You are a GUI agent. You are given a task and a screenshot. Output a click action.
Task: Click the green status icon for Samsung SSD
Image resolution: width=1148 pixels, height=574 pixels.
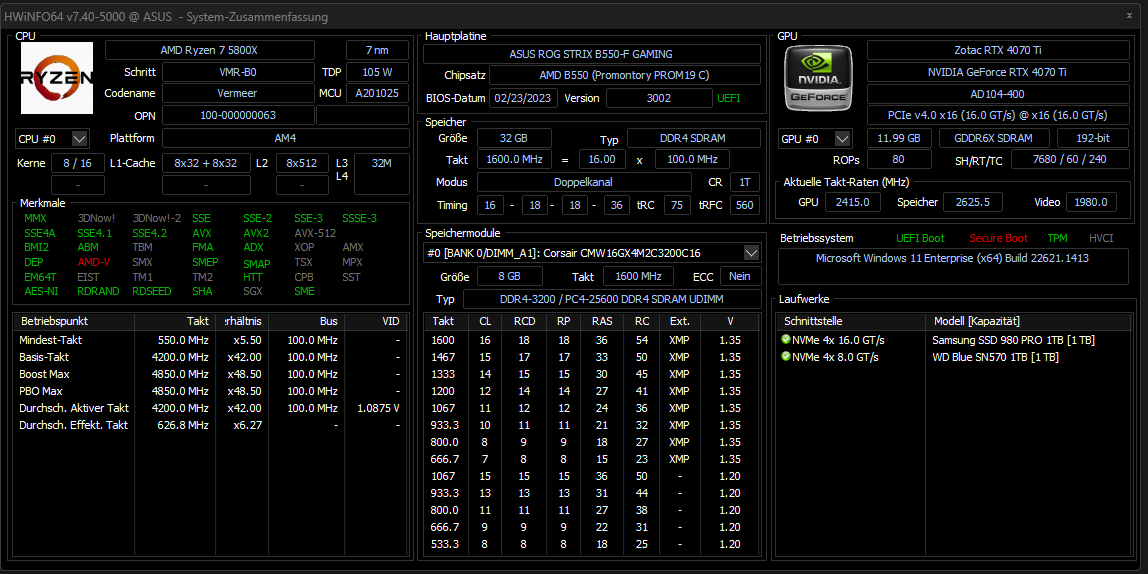786,340
